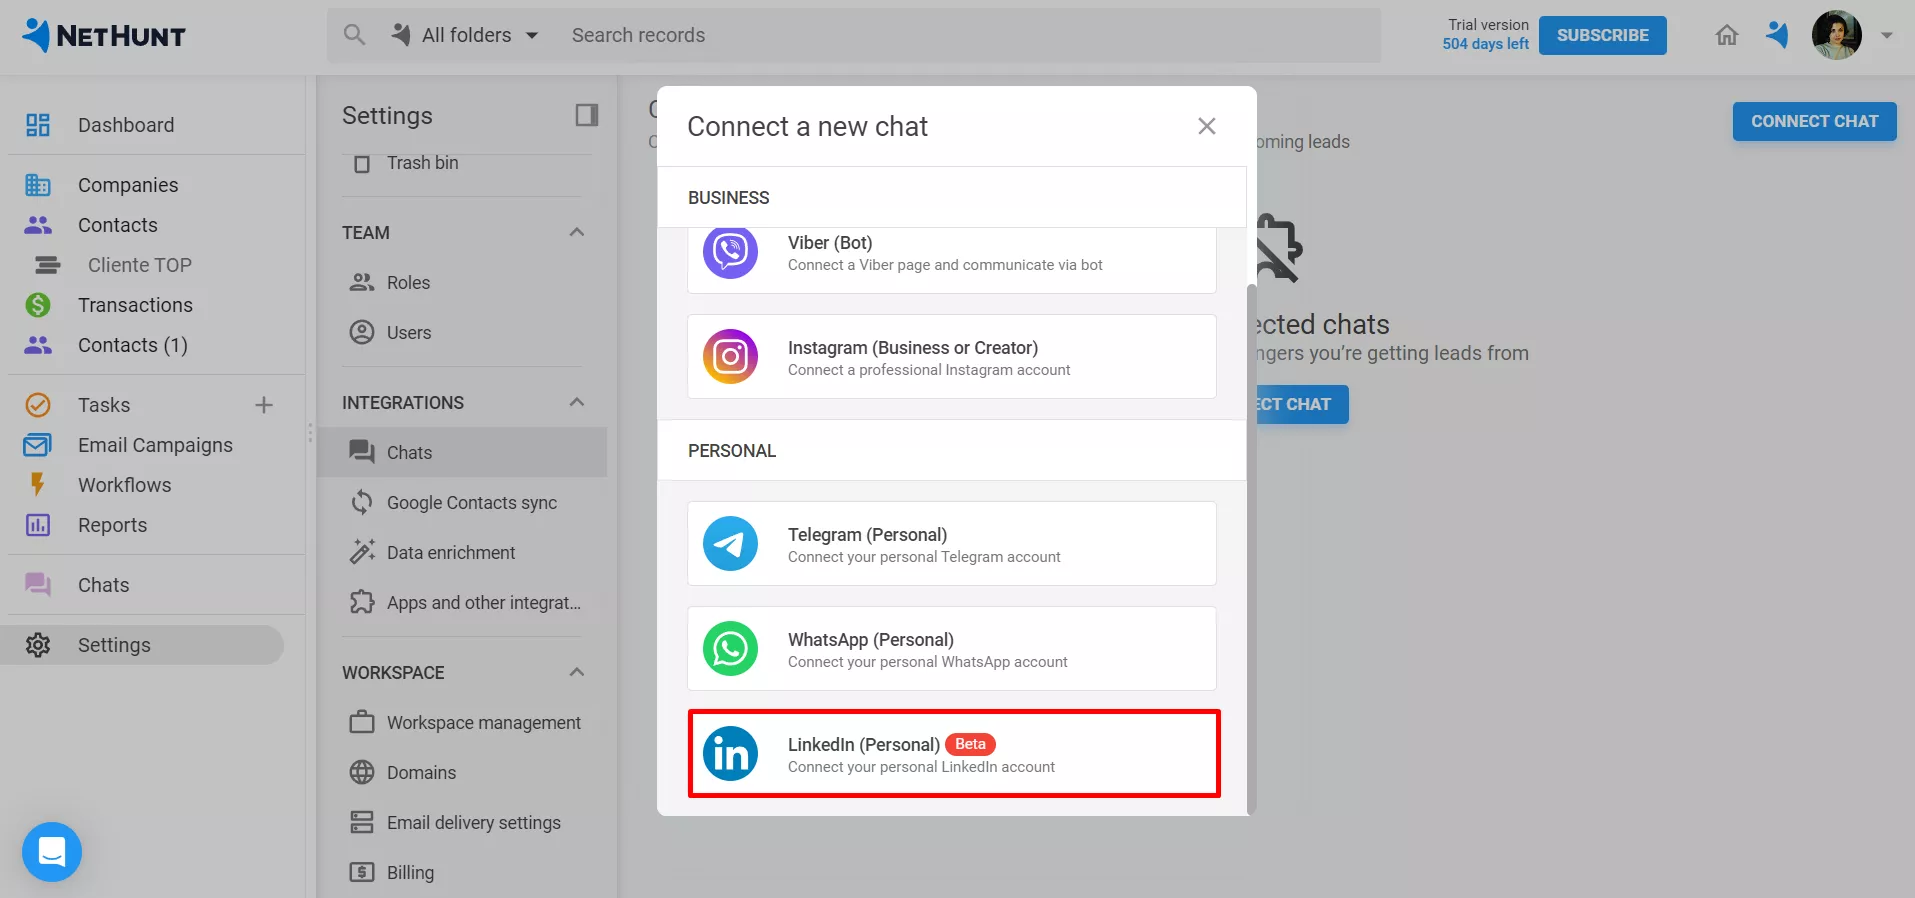Collapse the WORKSPACE section
This screenshot has height=898, width=1915.
pos(577,672)
